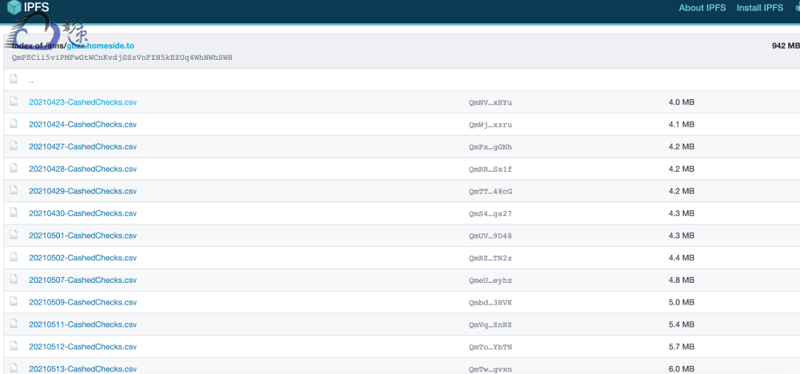Select the directory hash text starting QmPECii5

coord(122,58)
